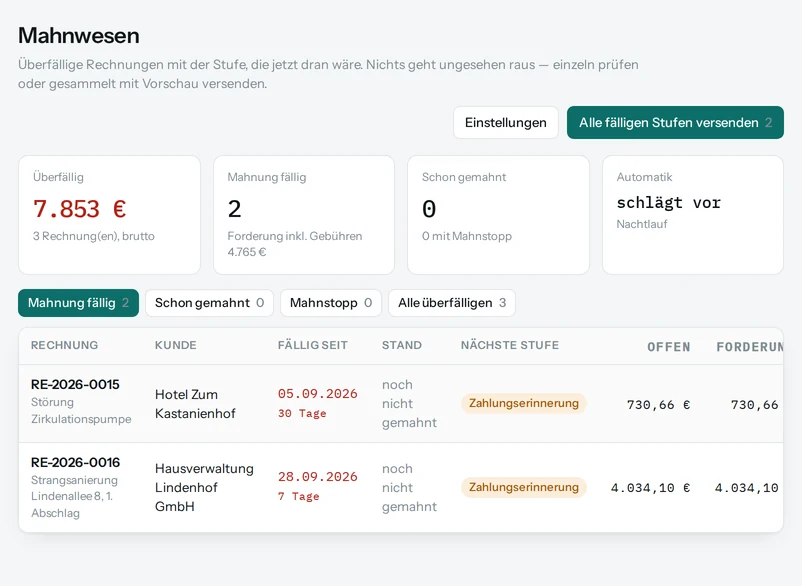Show Alle überfälligen tab
This screenshot has height=586, width=802.
coord(452,303)
